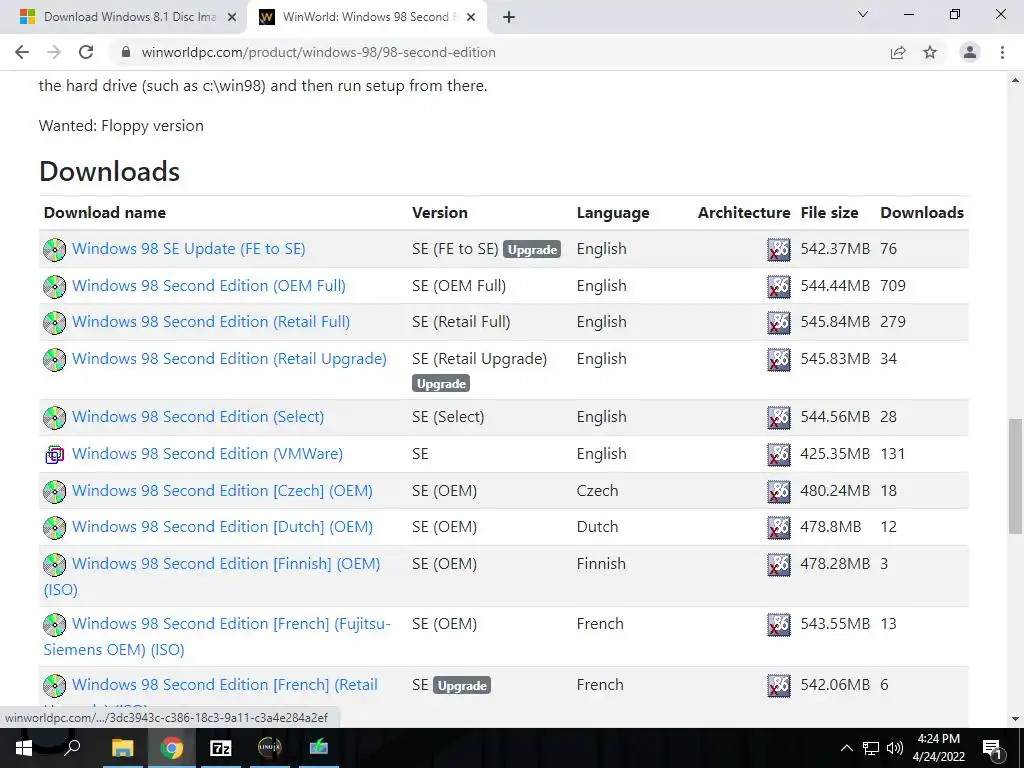Open the Windows Start menu
This screenshot has height=768, width=1024.
coord(24,748)
